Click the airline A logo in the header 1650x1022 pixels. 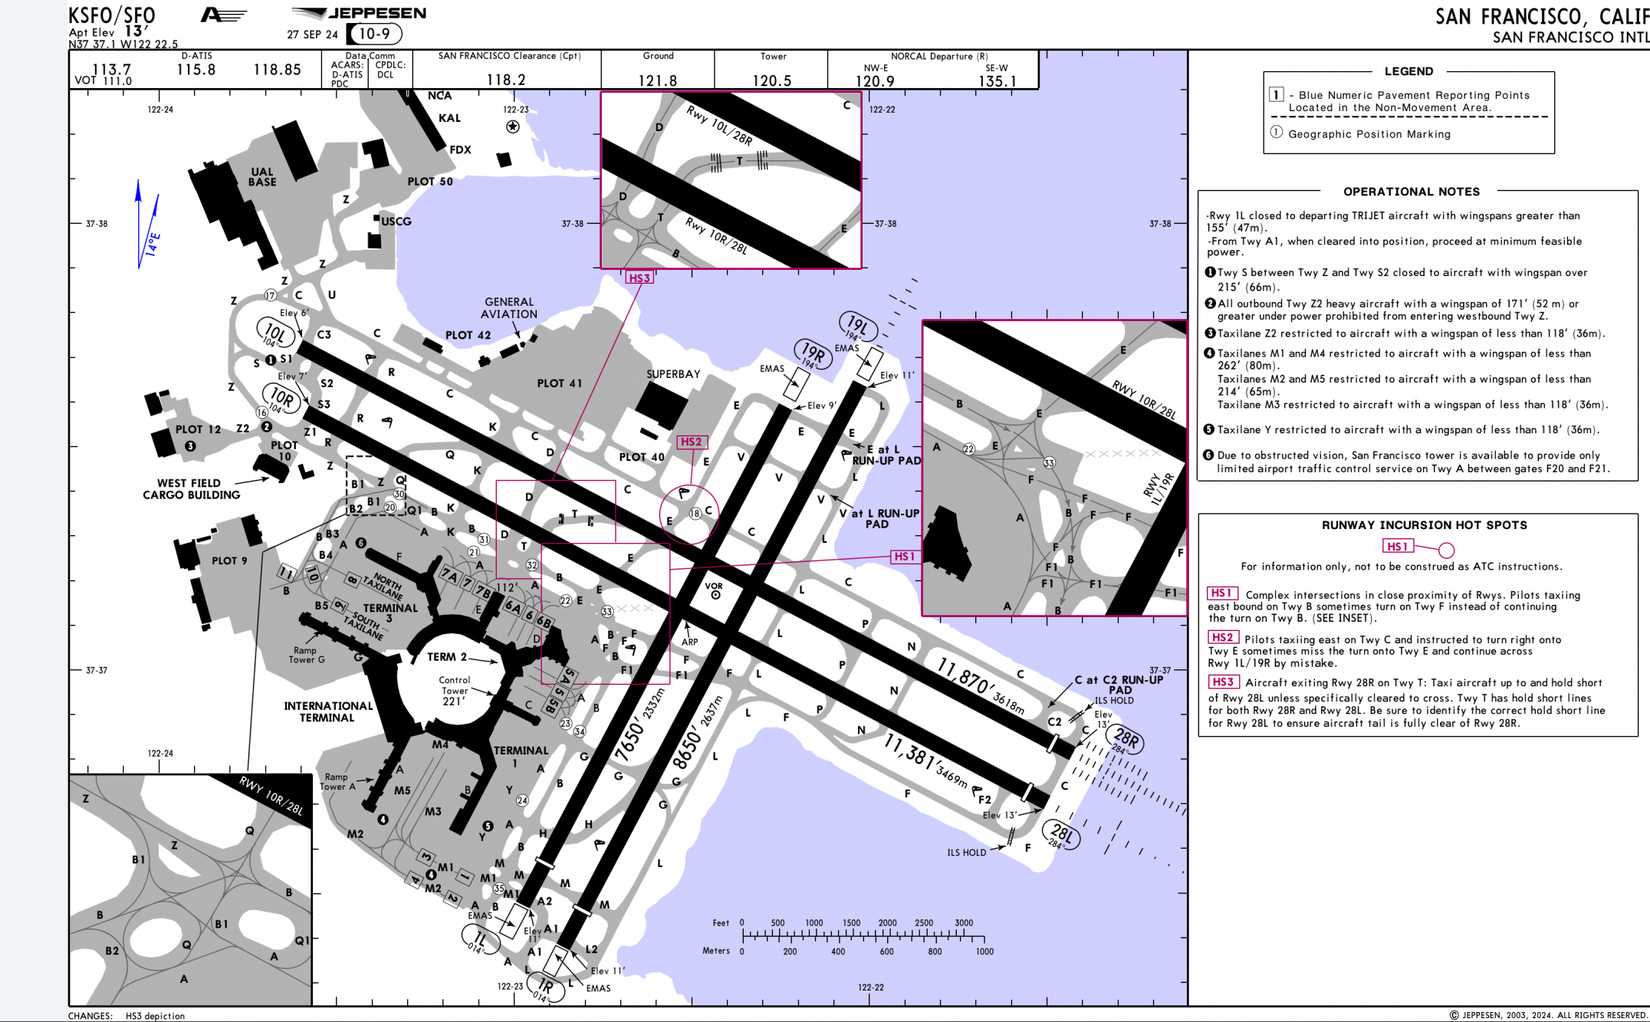223,15
